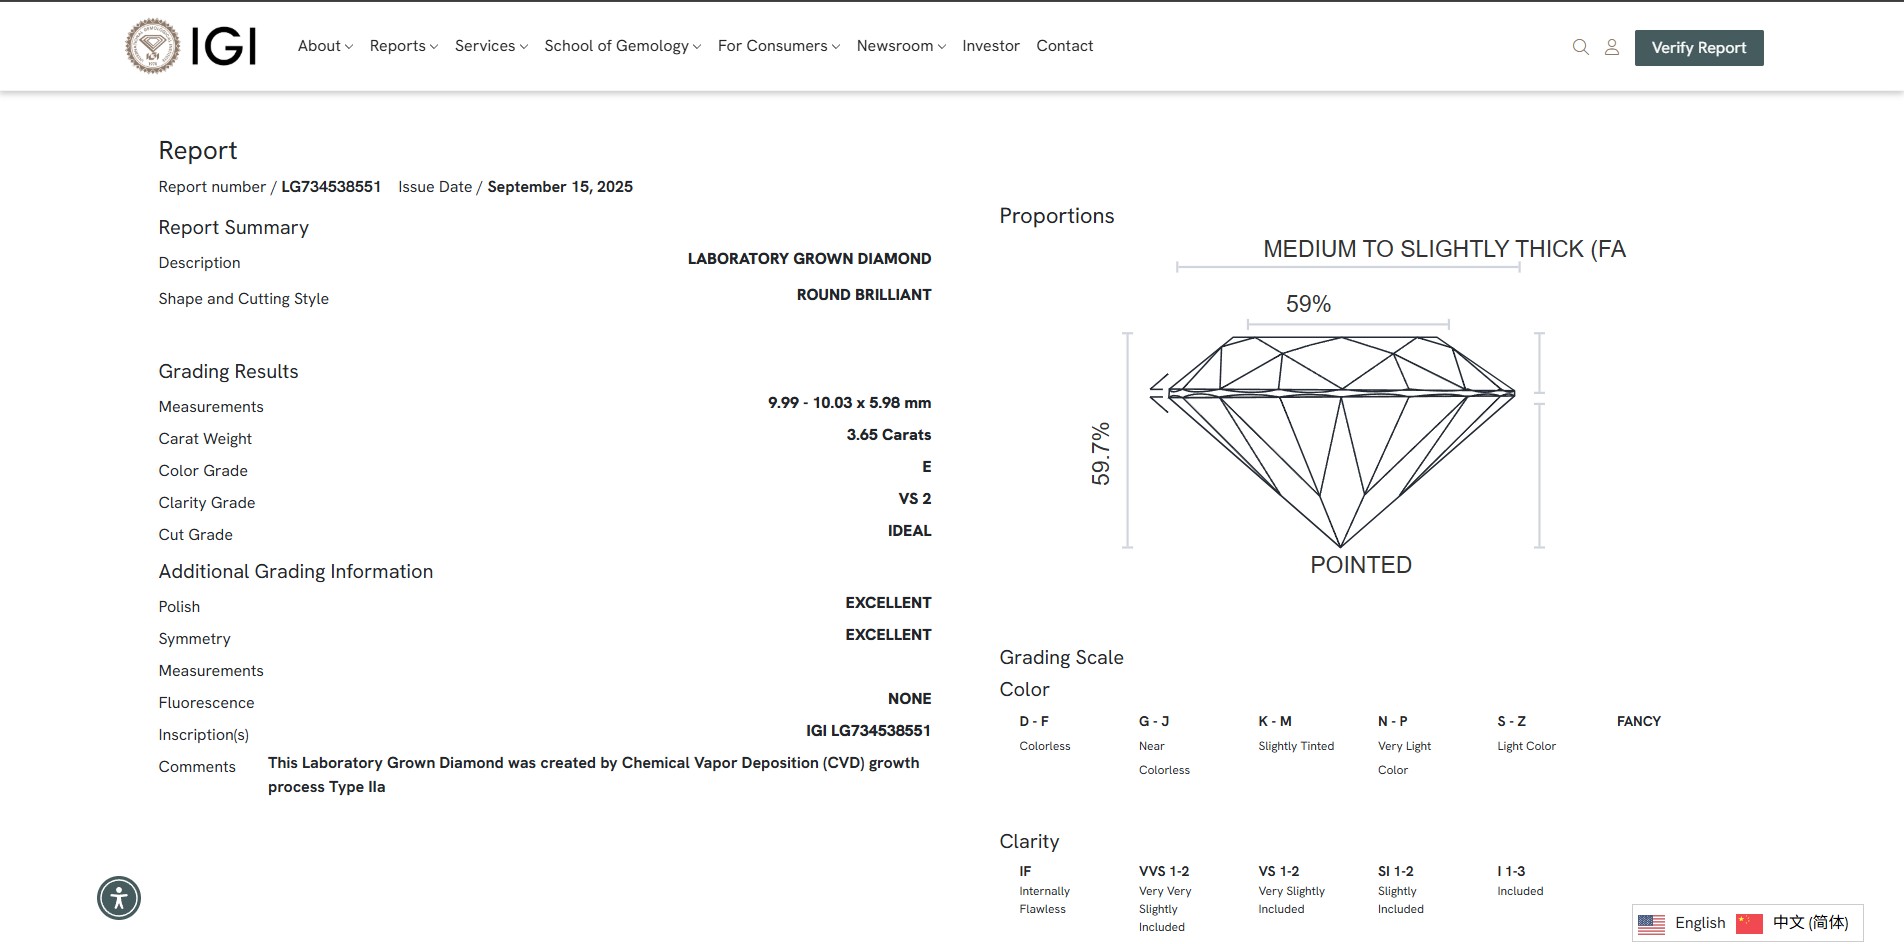
Task: Open the accessibility widget icon
Action: (119, 897)
